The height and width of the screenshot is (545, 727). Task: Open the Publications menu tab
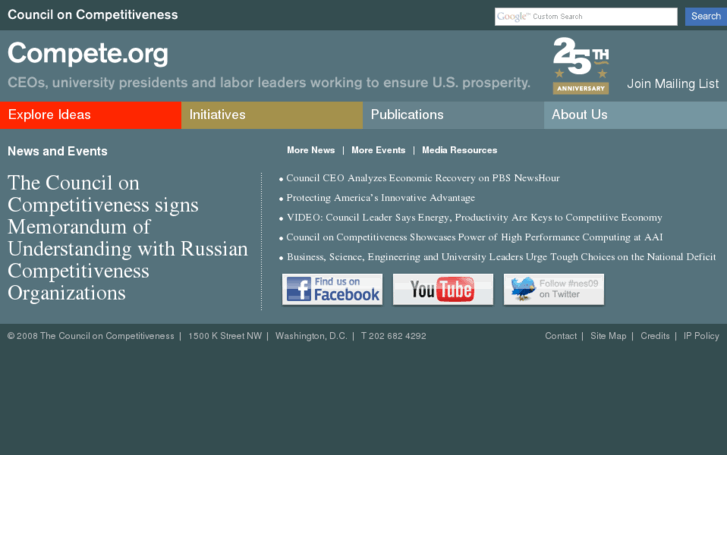(453, 115)
